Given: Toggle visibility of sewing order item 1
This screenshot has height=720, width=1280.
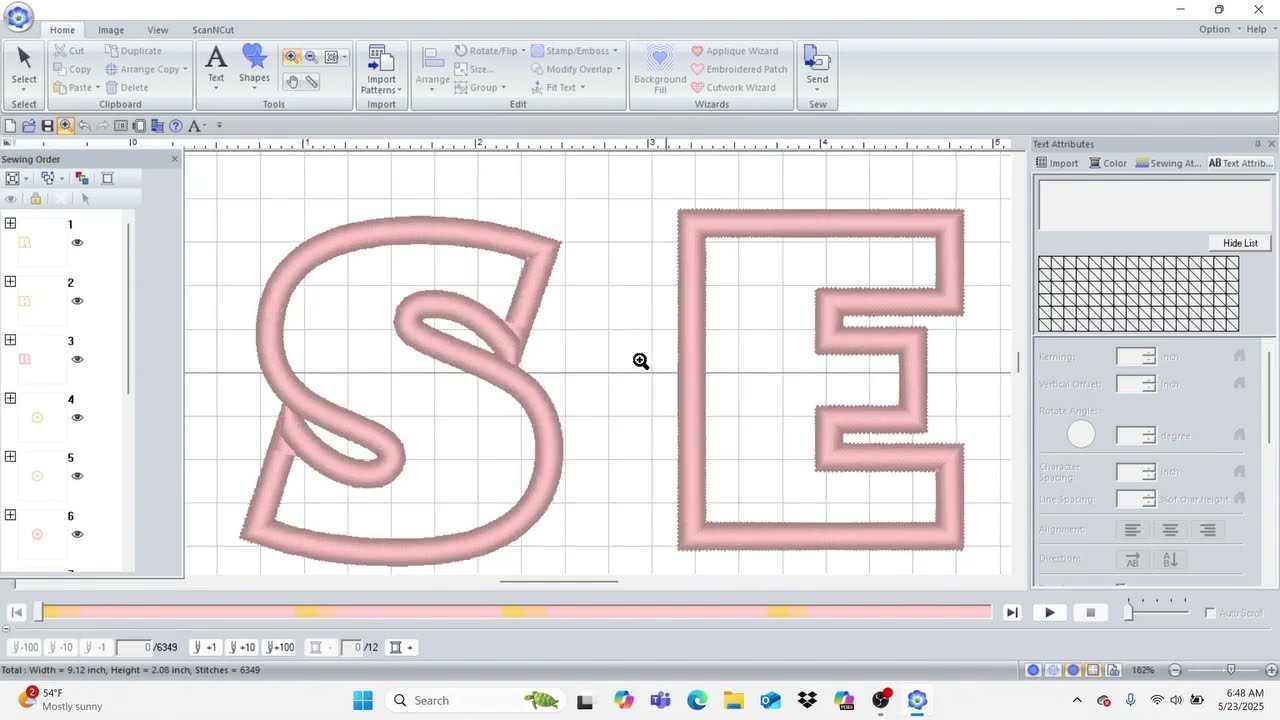Looking at the screenshot, I should [x=77, y=243].
